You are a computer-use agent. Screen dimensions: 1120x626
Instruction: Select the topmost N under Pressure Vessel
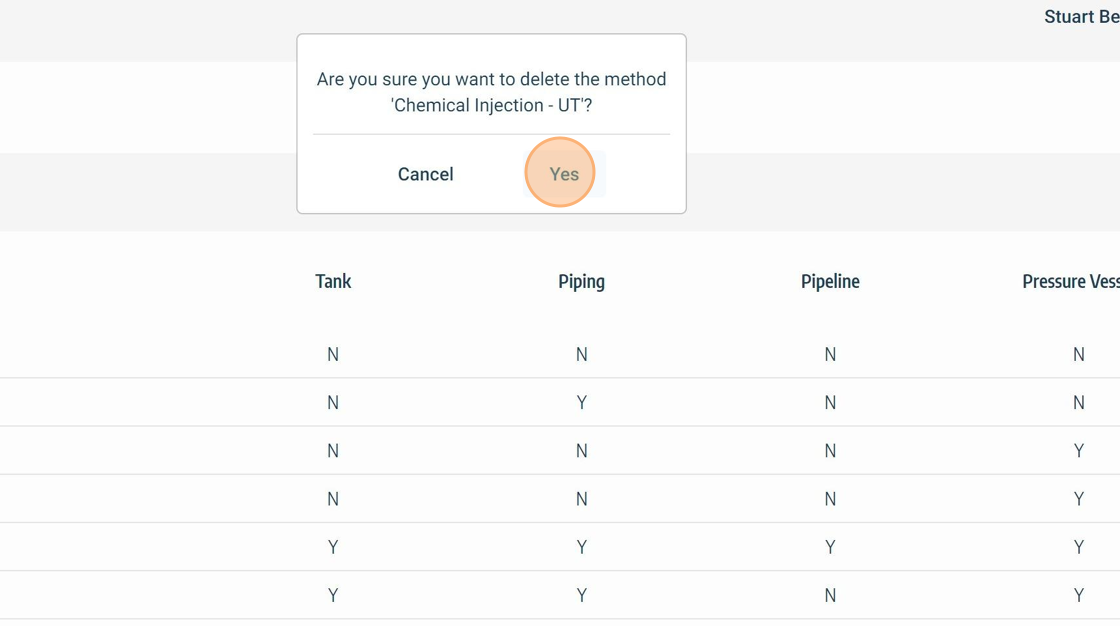(1078, 355)
